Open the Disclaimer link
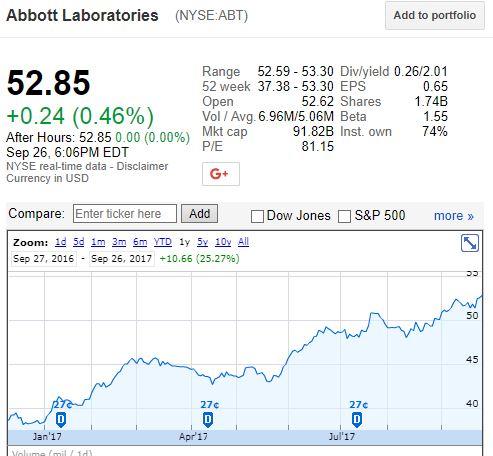The height and width of the screenshot is (456, 493). [x=142, y=166]
